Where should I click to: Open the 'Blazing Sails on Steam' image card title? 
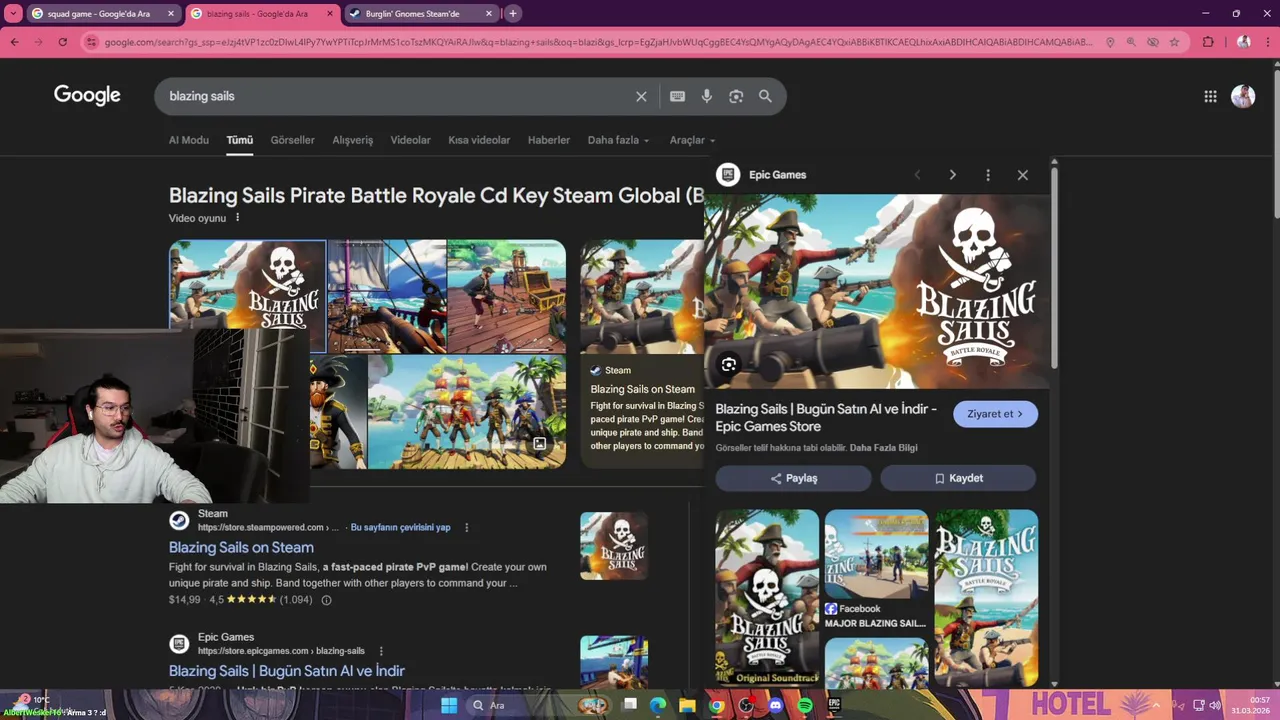tap(642, 389)
